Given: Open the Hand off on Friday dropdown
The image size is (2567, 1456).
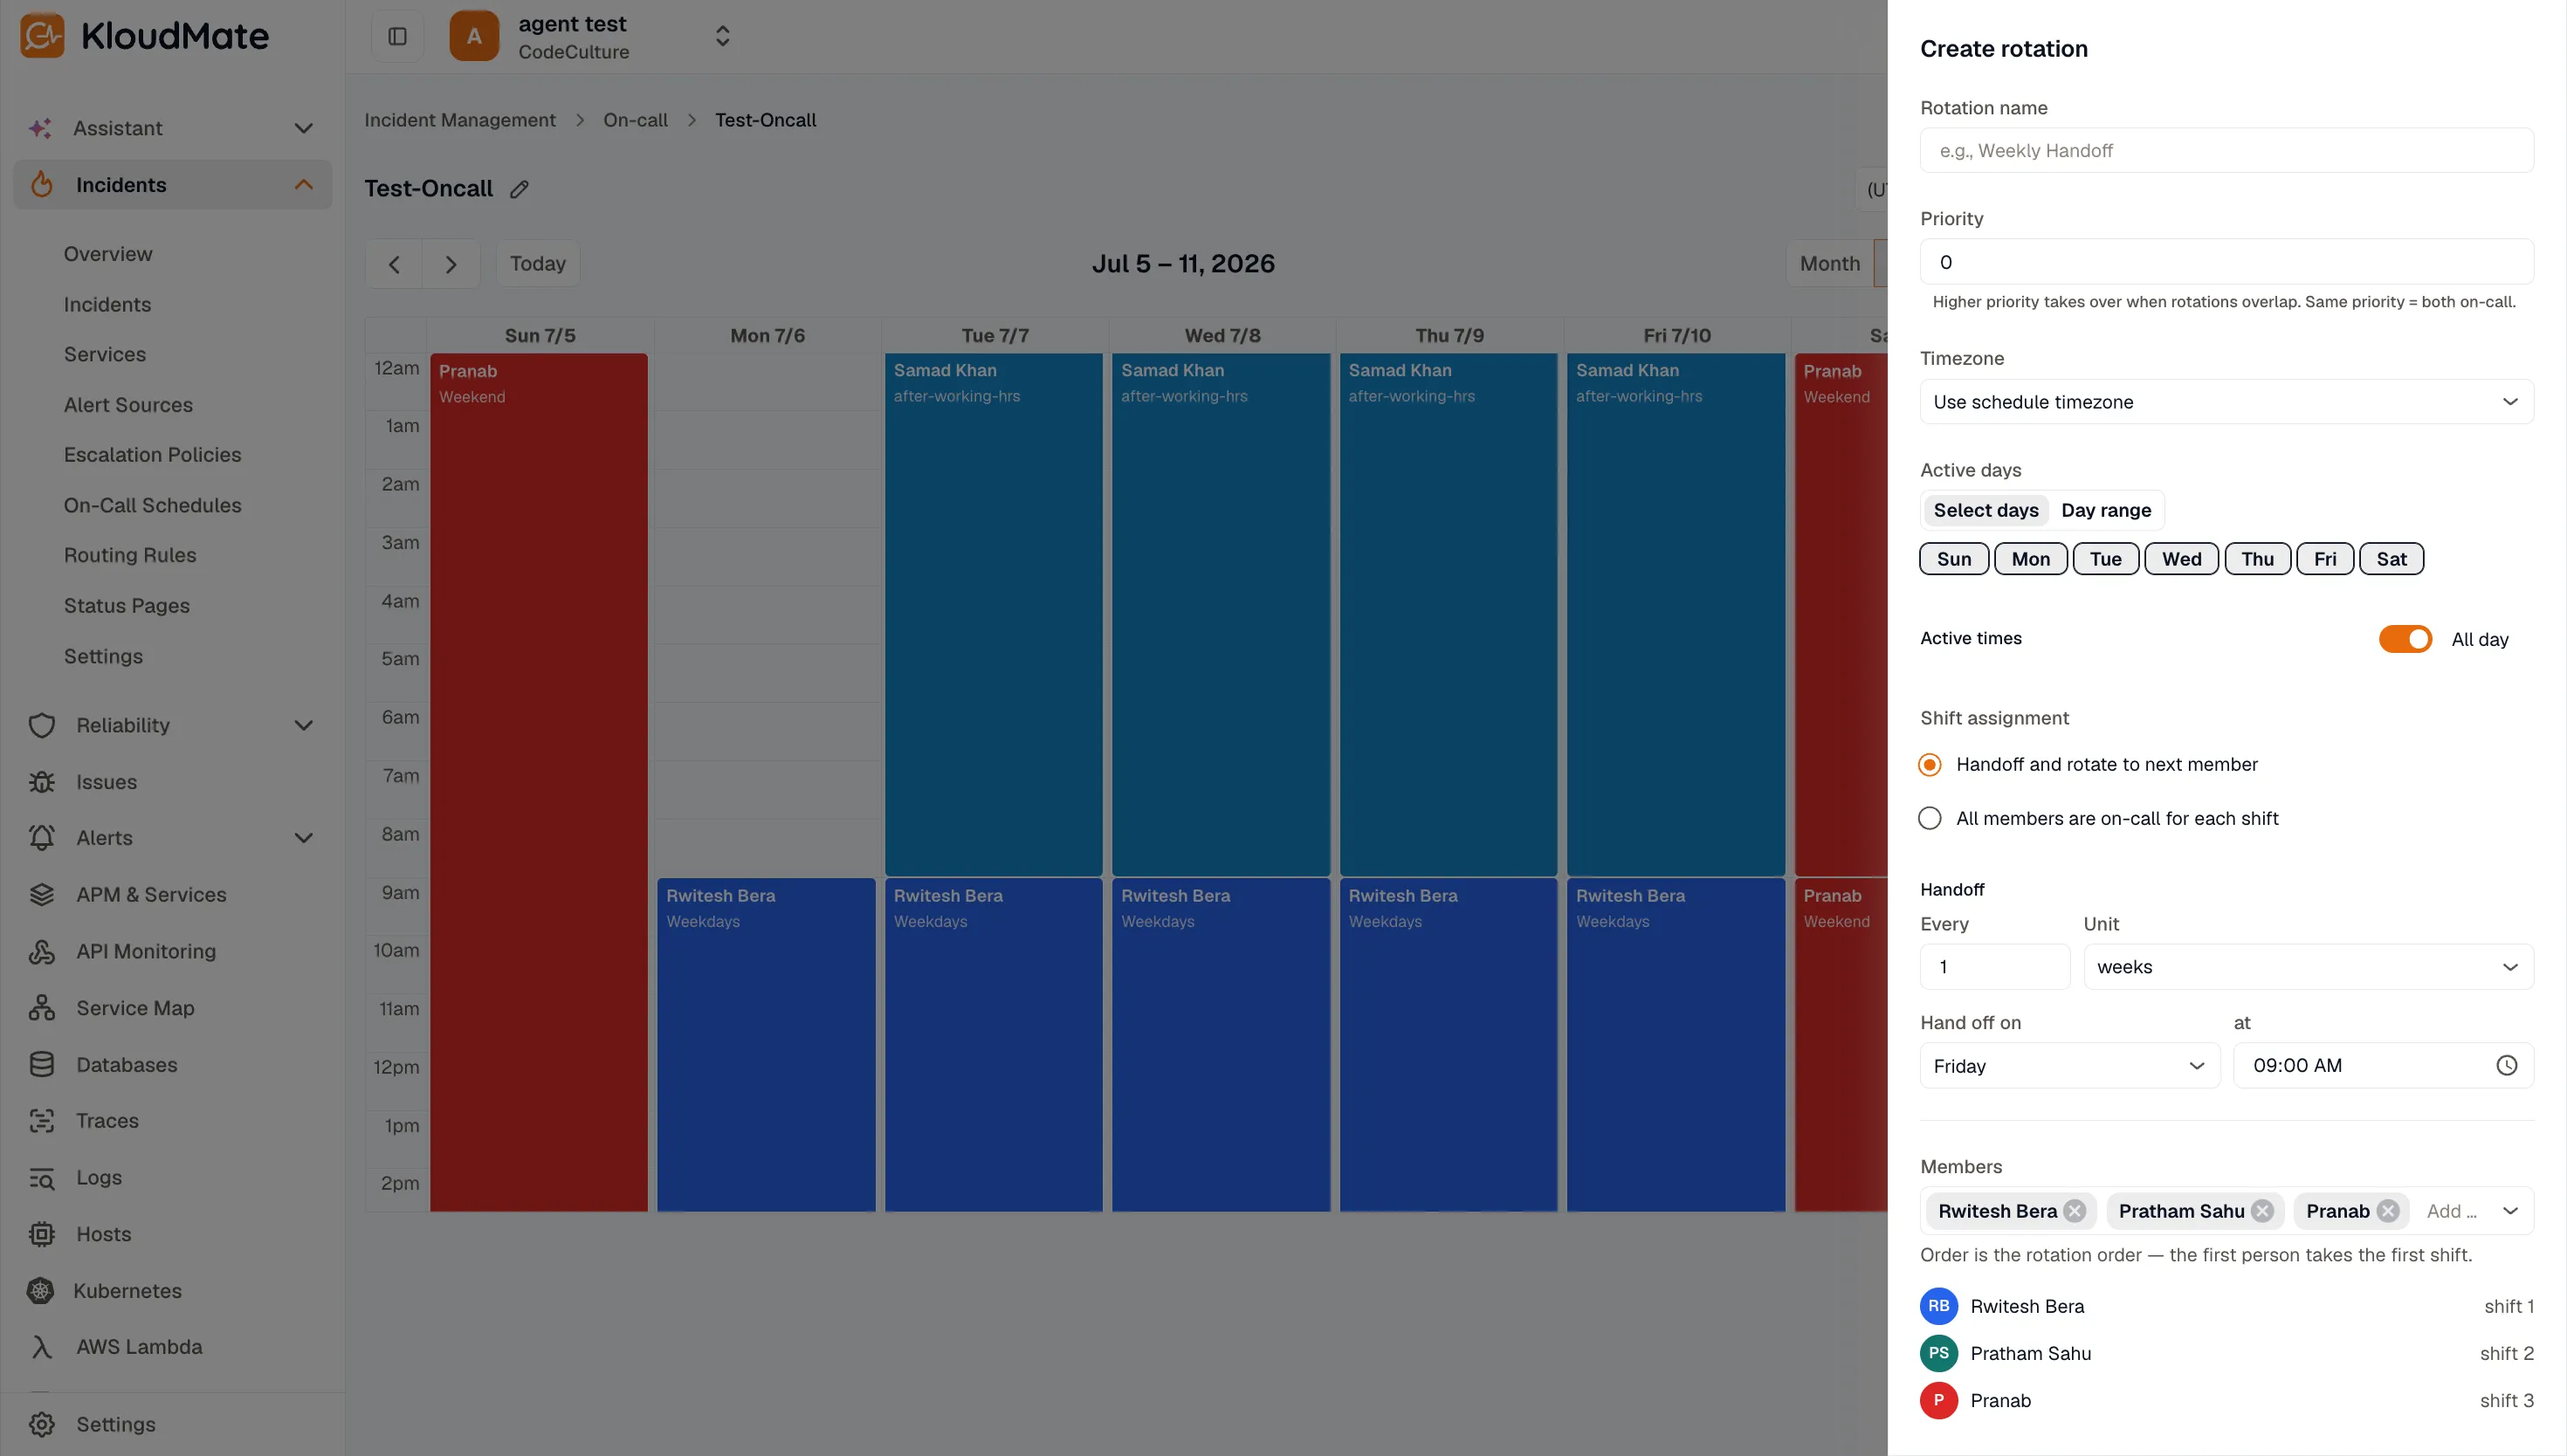Looking at the screenshot, I should click(x=2069, y=1066).
